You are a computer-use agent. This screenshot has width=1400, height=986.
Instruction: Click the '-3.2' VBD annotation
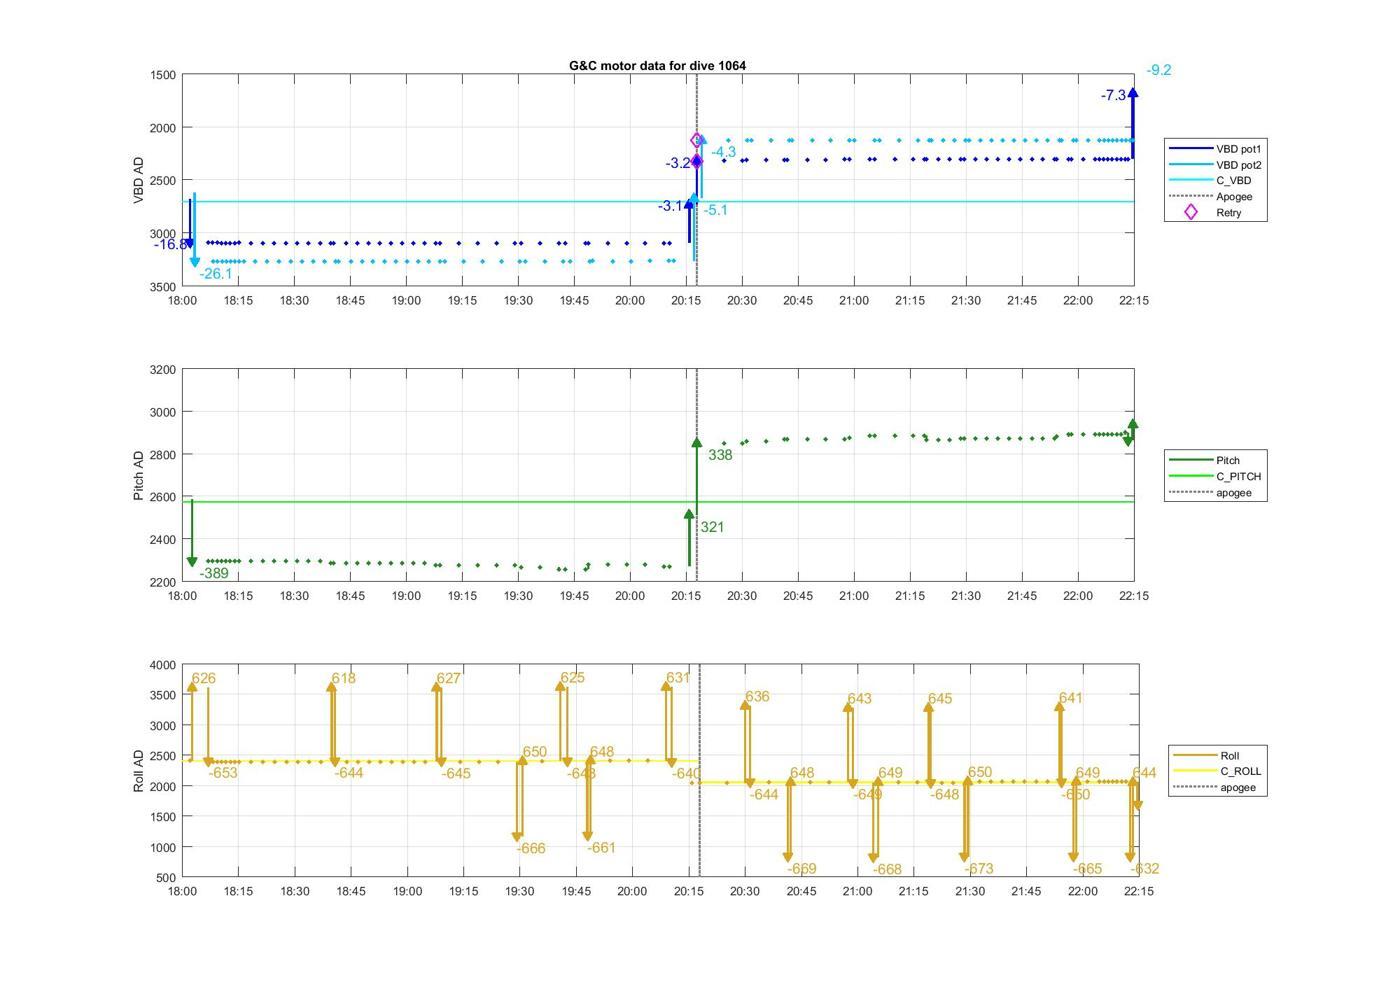click(x=678, y=163)
